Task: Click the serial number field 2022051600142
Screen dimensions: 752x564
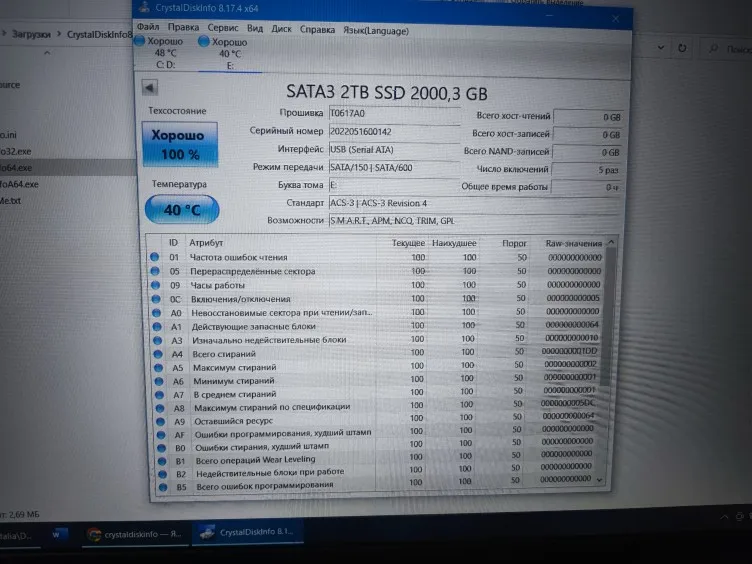Action: click(394, 132)
